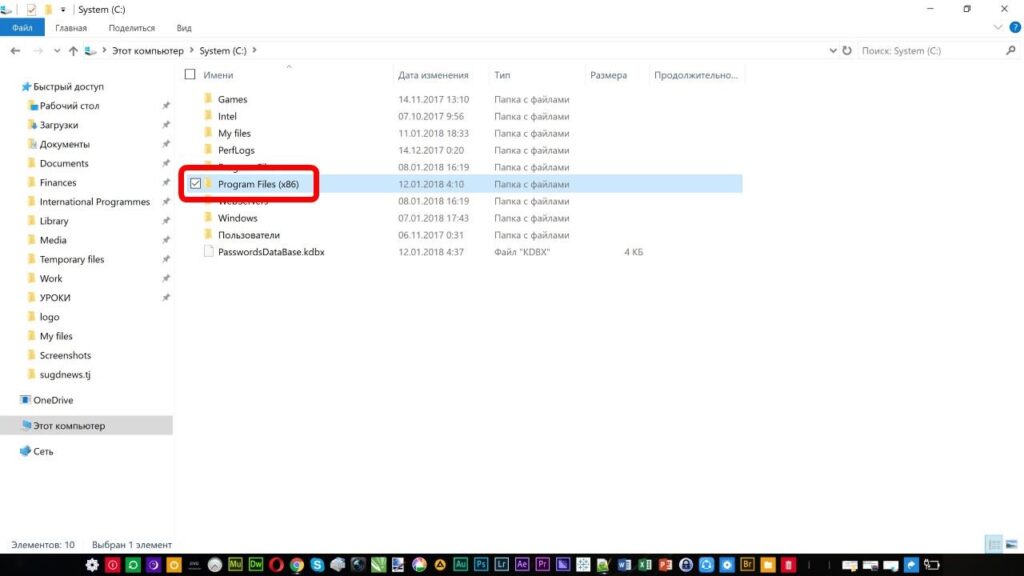Expand chevron after Этот компьютер in path
The width and height of the screenshot is (1024, 576).
pyautogui.click(x=192, y=50)
